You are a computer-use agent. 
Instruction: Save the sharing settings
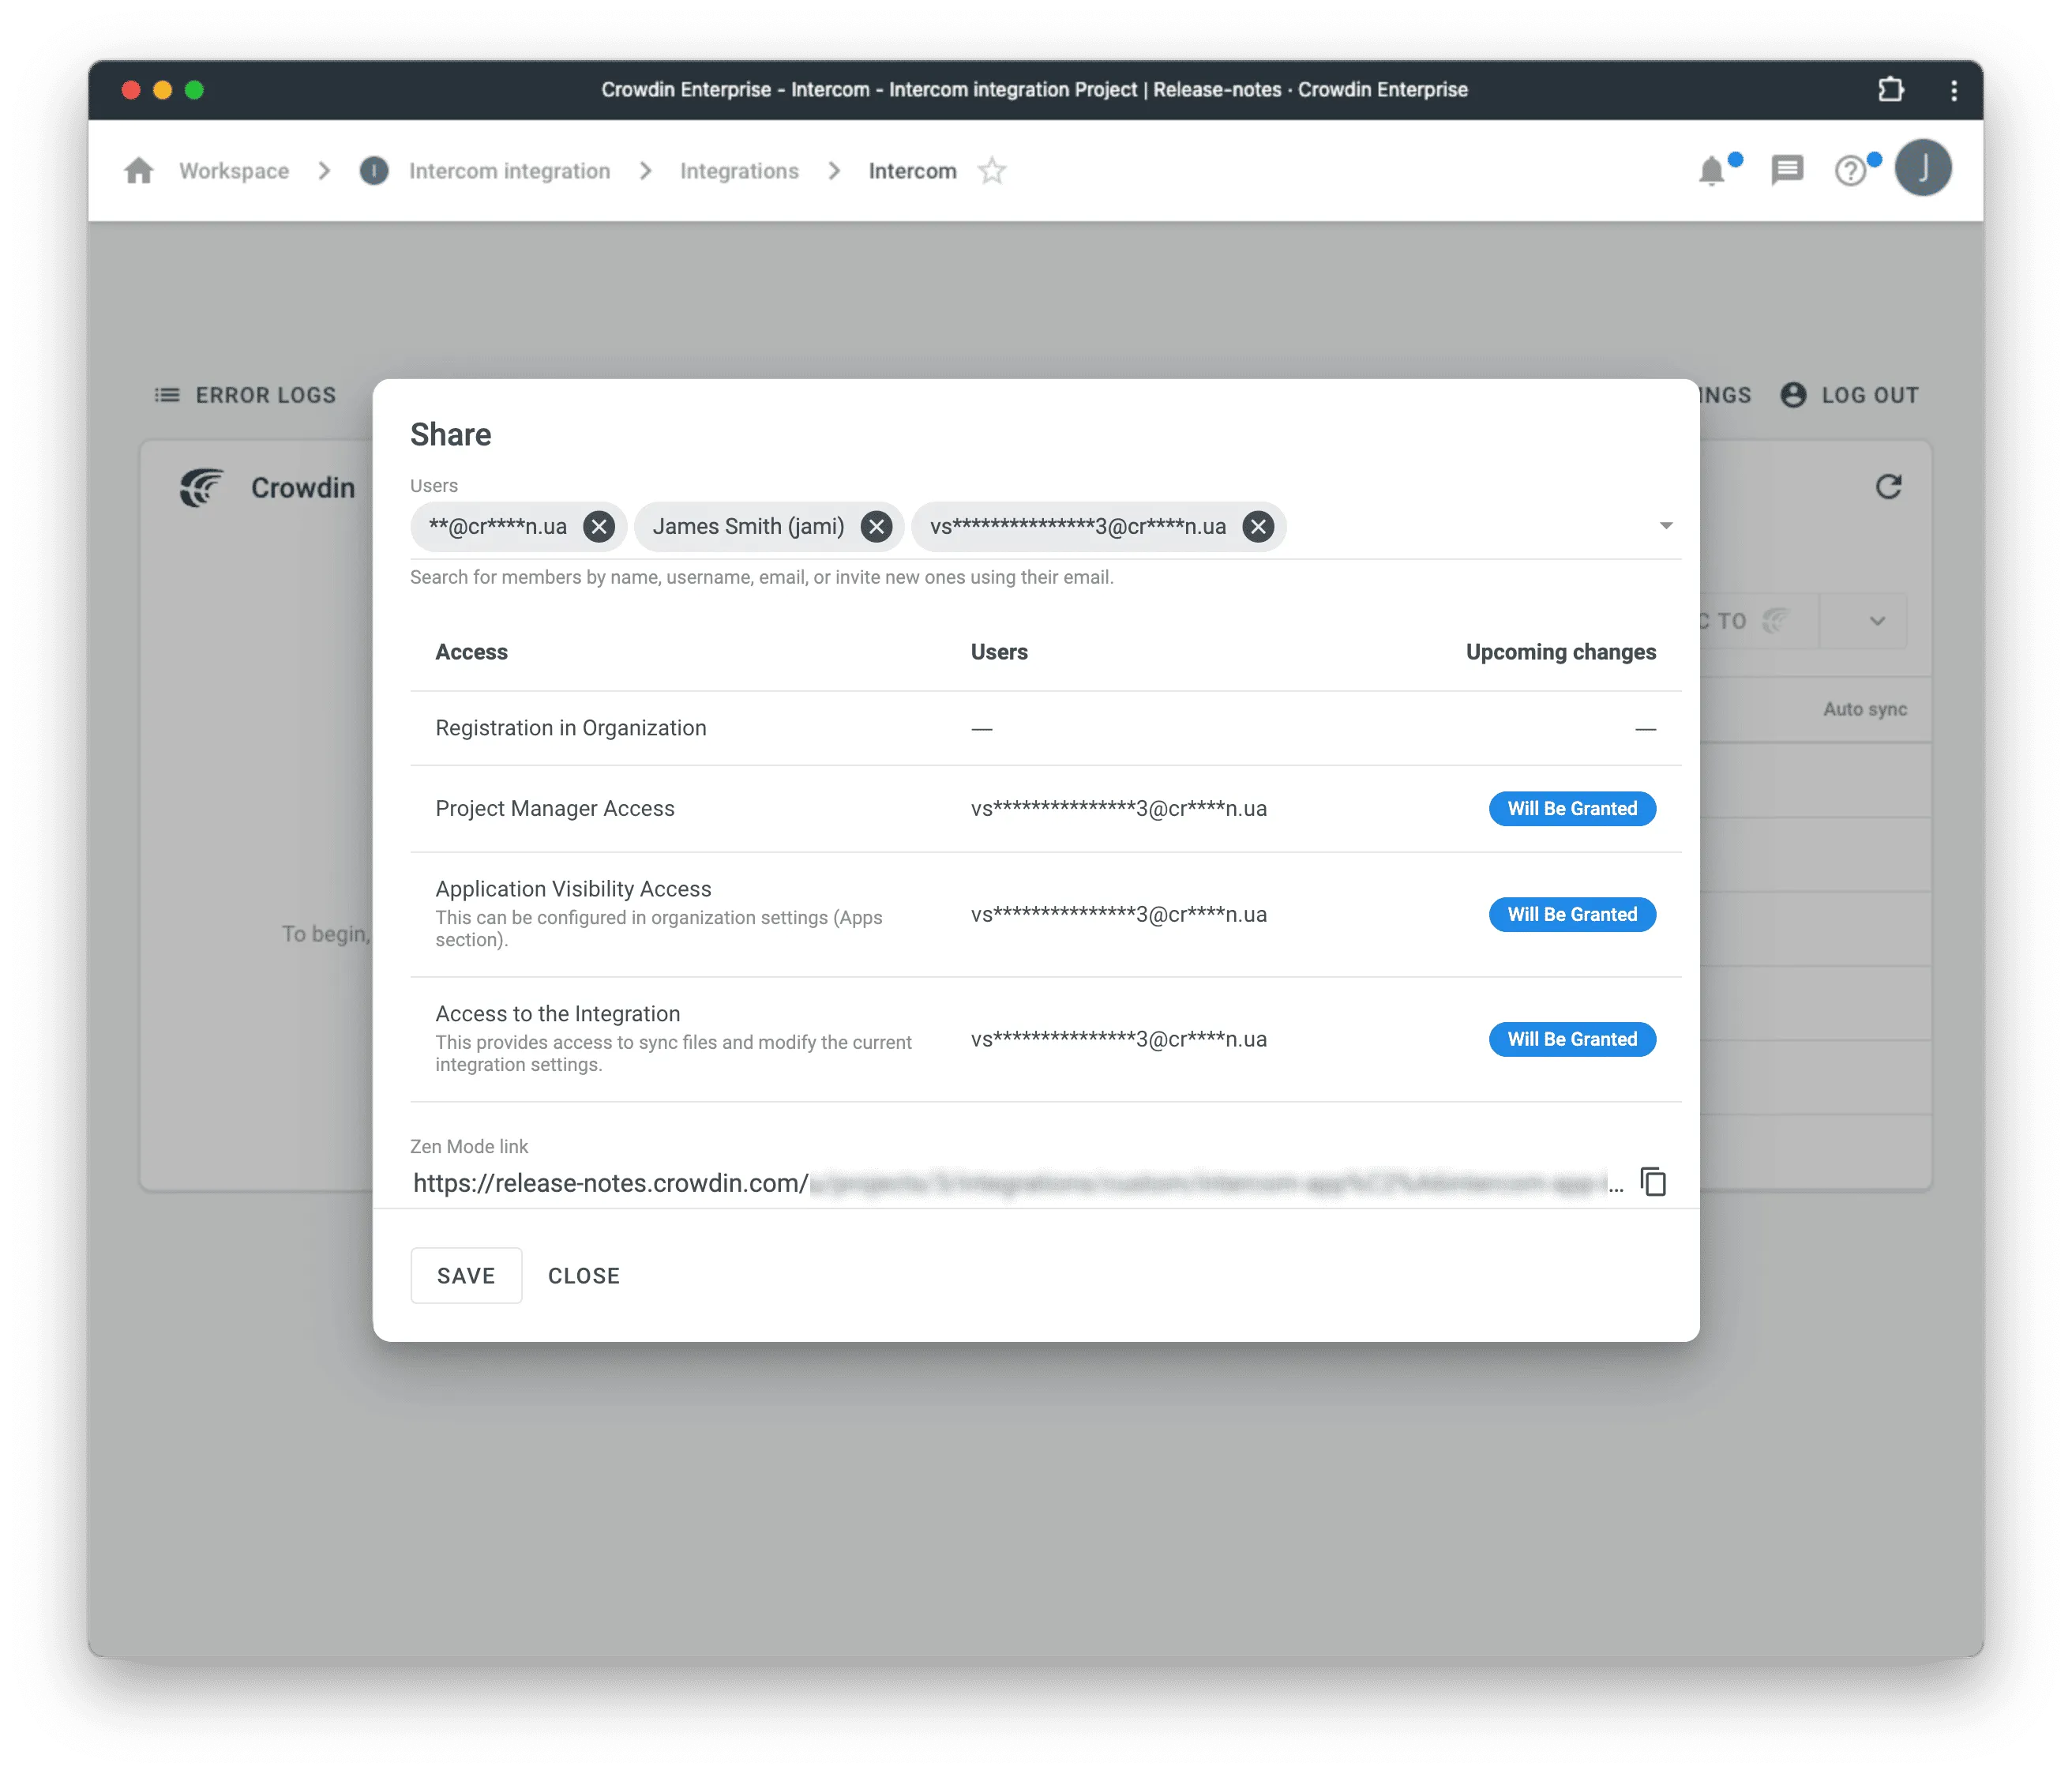point(466,1275)
